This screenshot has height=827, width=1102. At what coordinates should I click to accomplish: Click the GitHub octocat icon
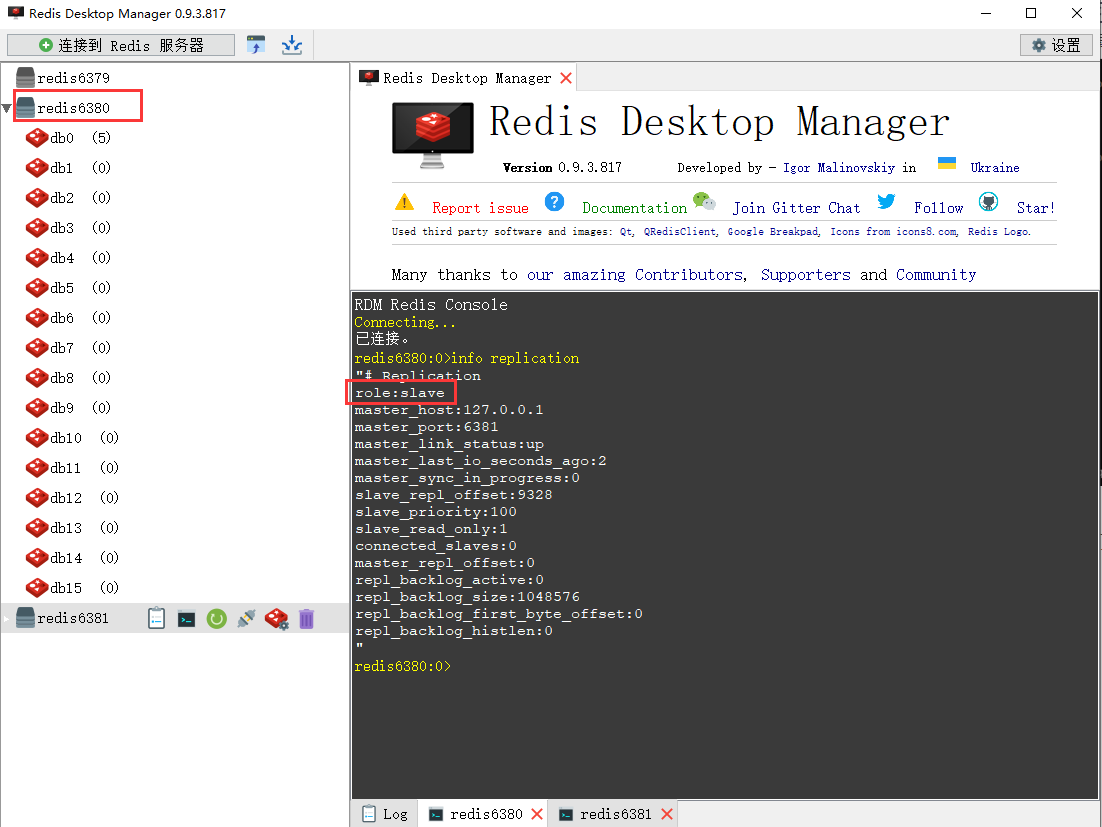tap(988, 202)
